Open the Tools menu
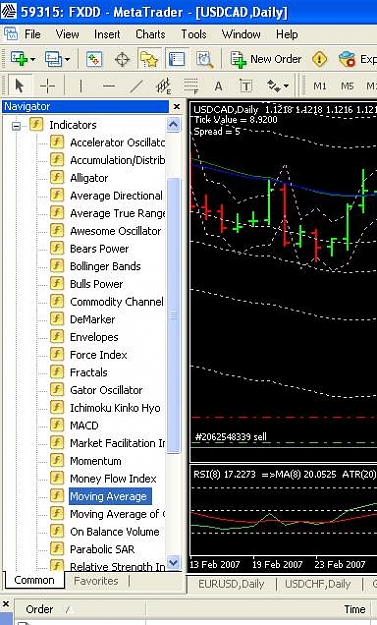Screen dimensions: 377x625 click(x=194, y=34)
